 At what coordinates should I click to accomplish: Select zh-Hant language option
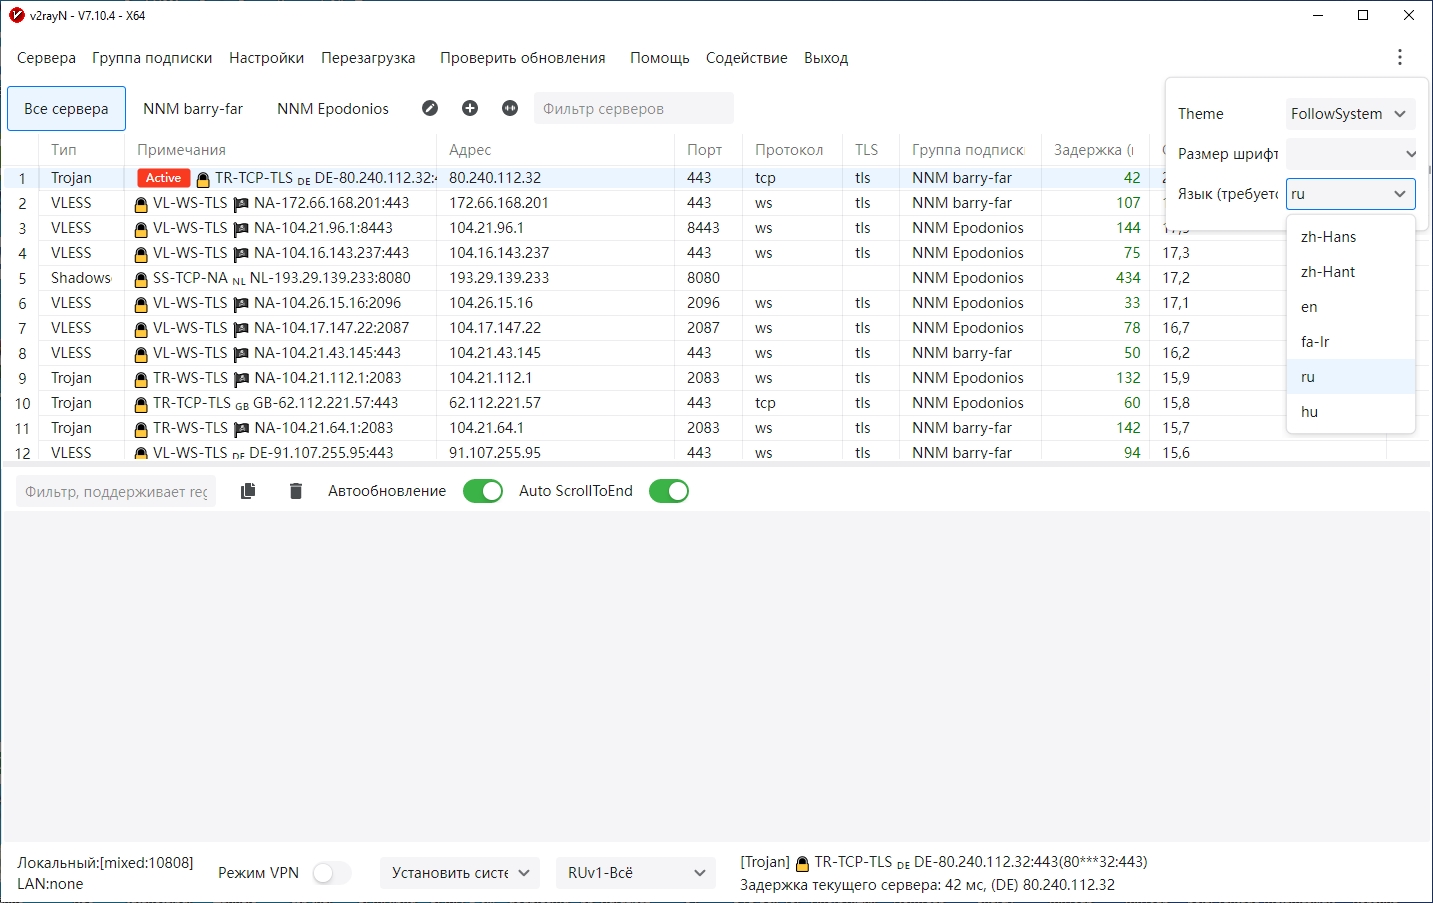(x=1350, y=272)
